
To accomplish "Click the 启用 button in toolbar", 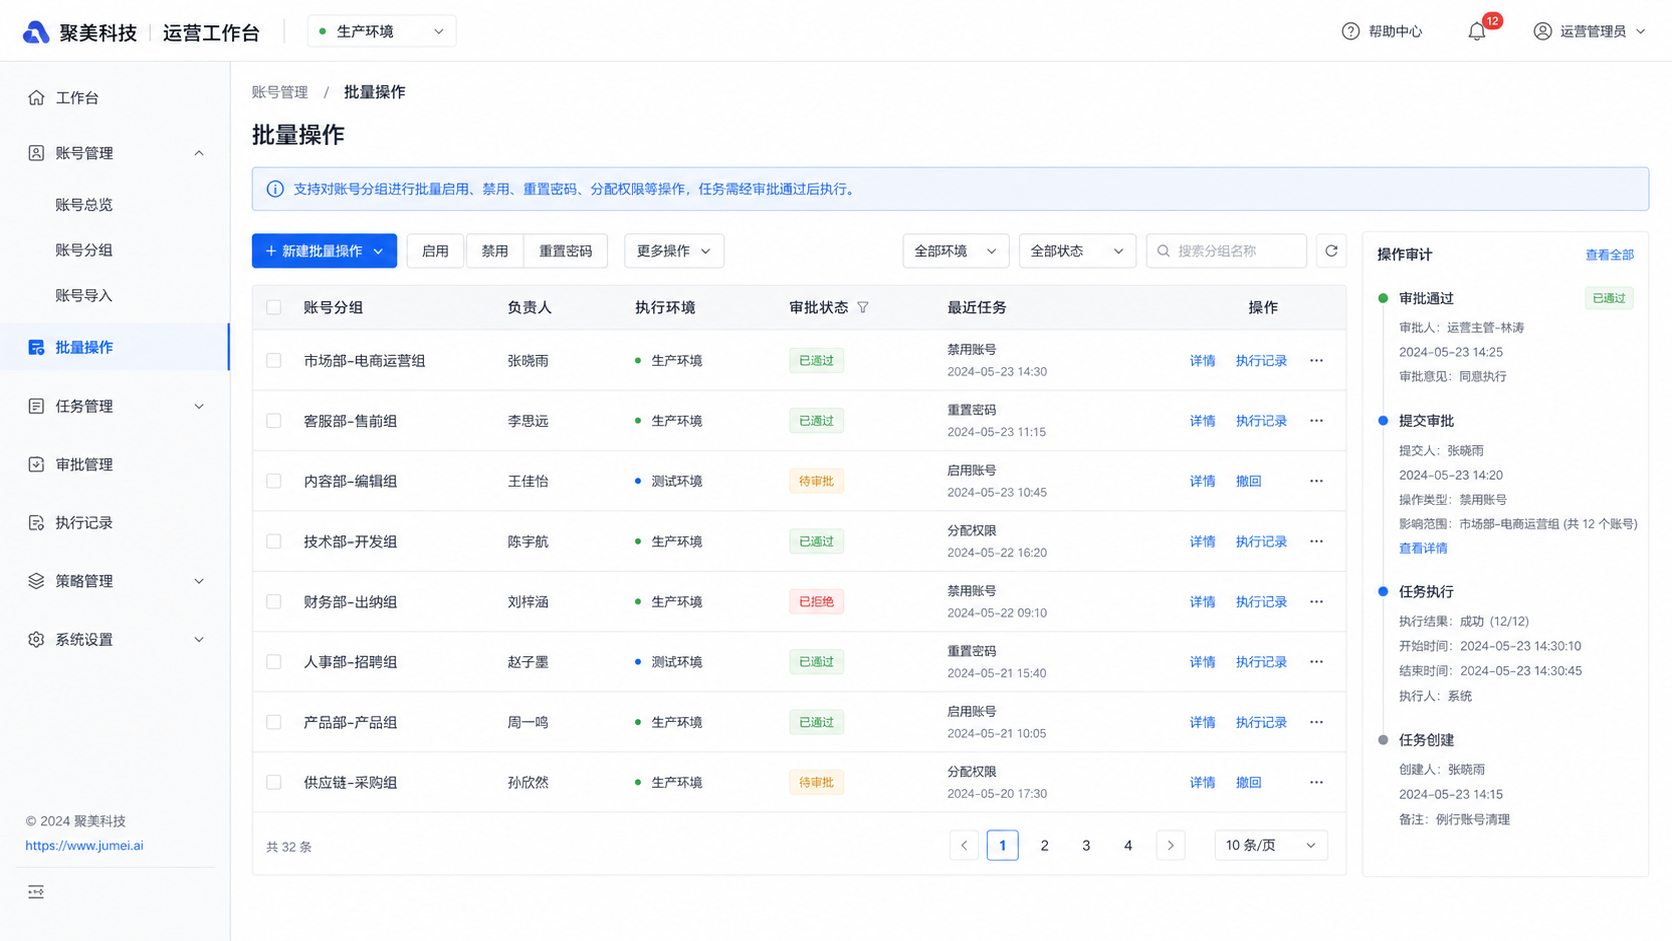I will 435,251.
